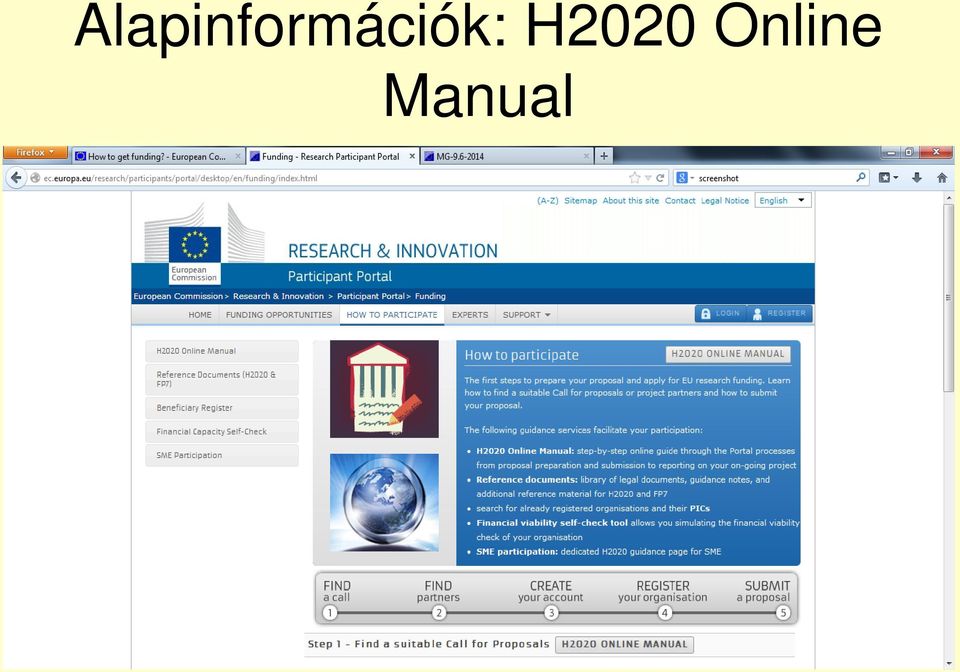This screenshot has height=672, width=960.
Task: Open FUNDING OPPORTUNITIES menu item
Action: [x=279, y=315]
